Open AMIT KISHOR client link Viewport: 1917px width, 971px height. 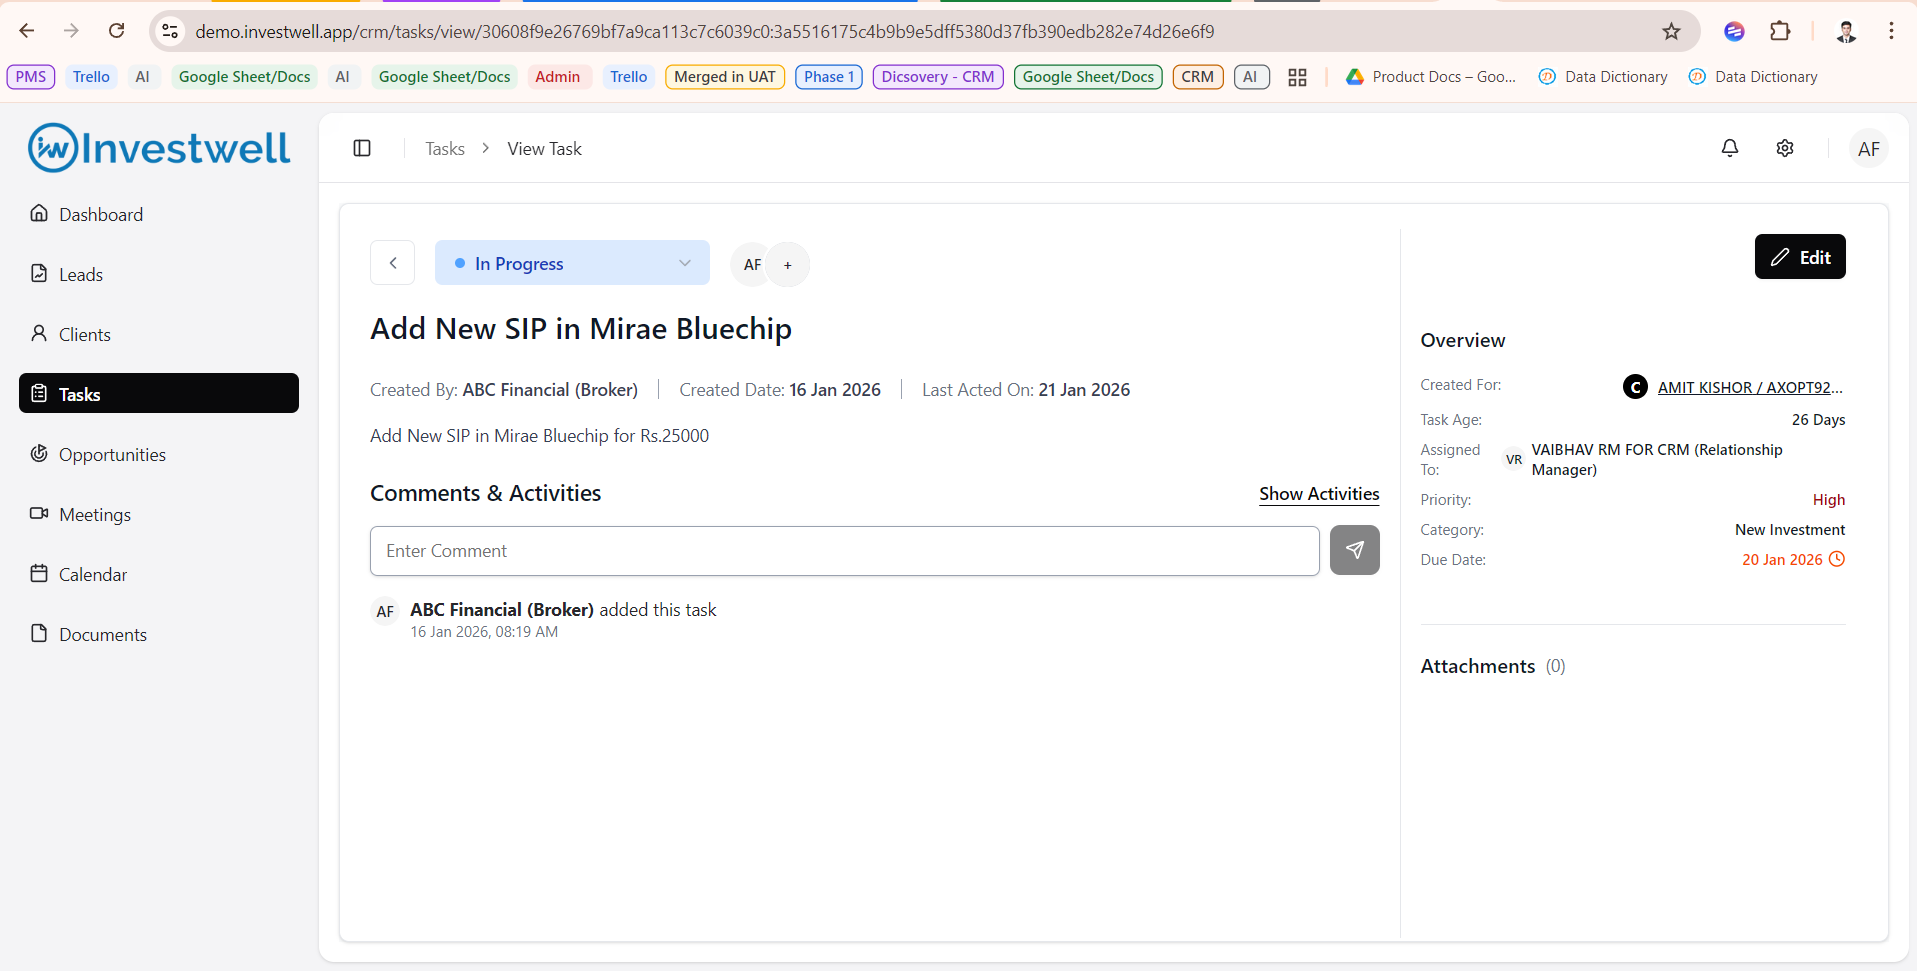point(1750,387)
